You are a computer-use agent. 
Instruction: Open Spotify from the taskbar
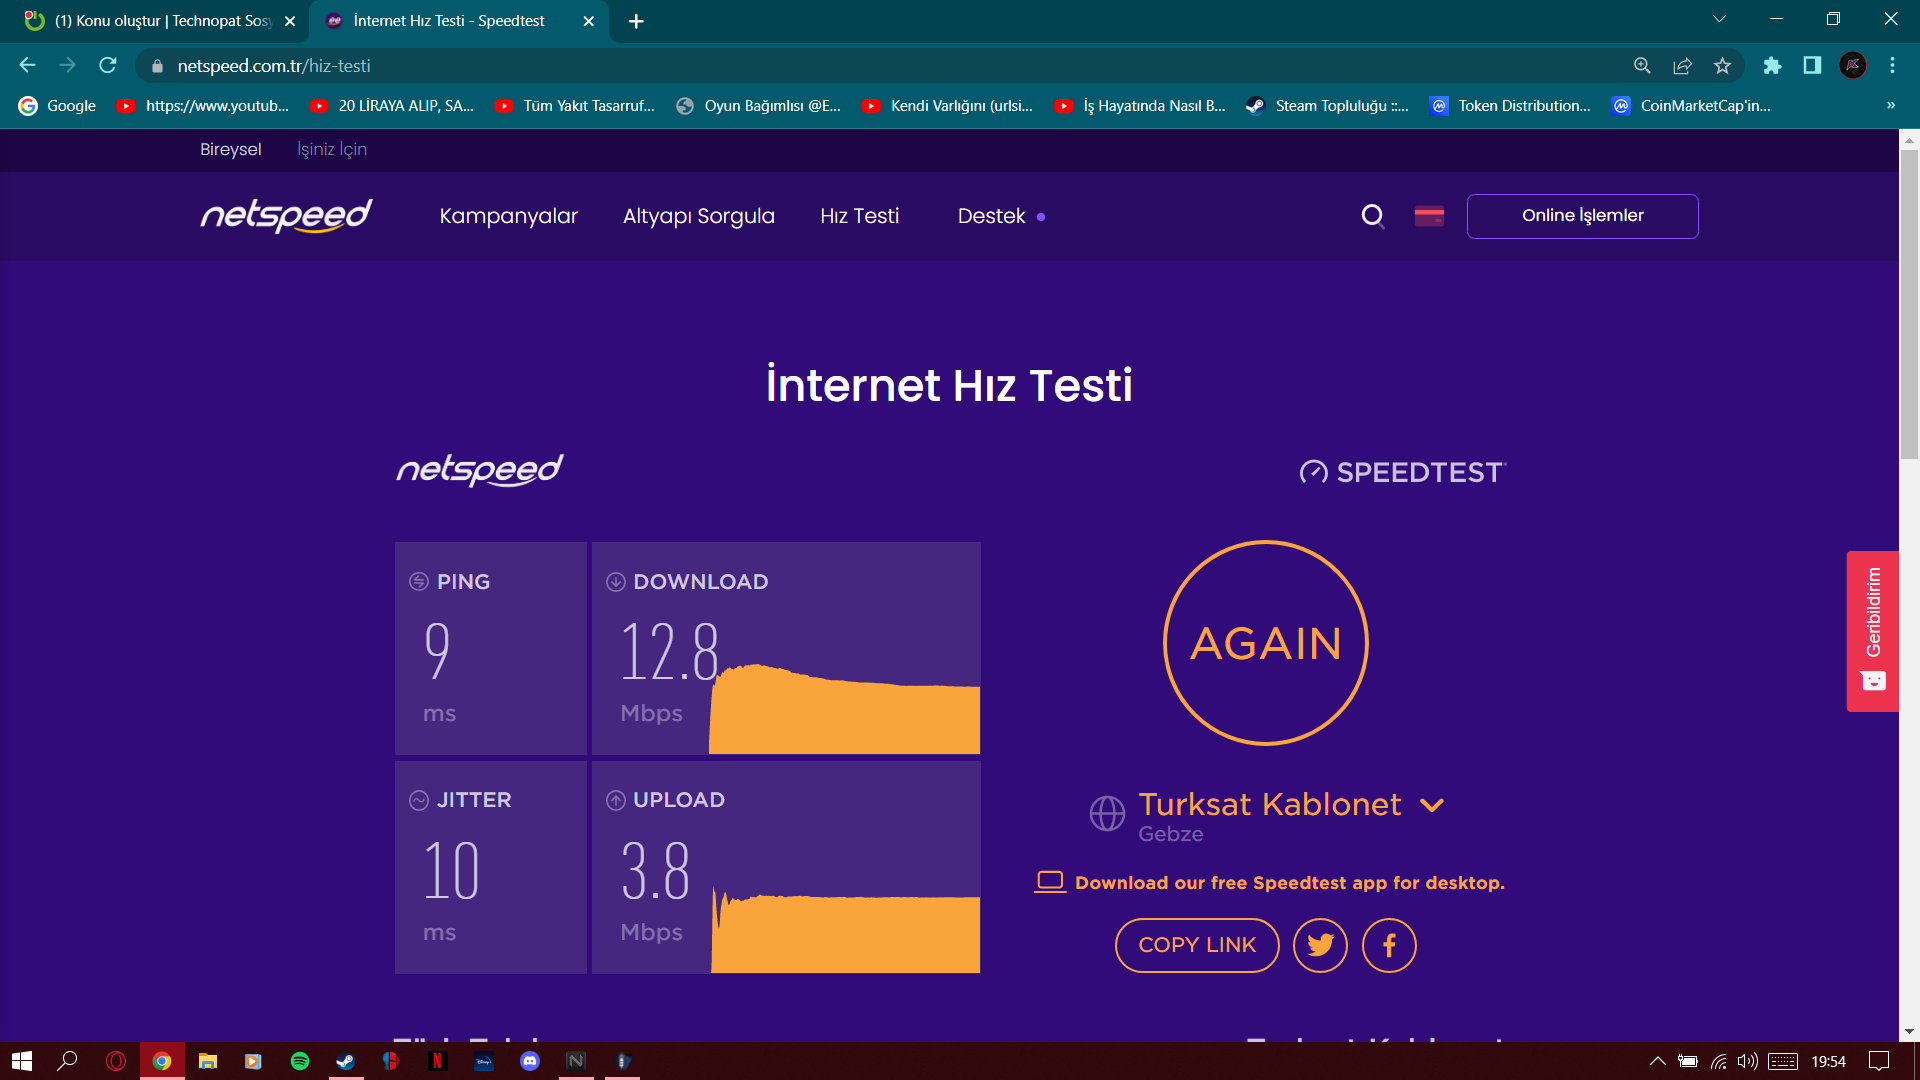click(299, 1061)
